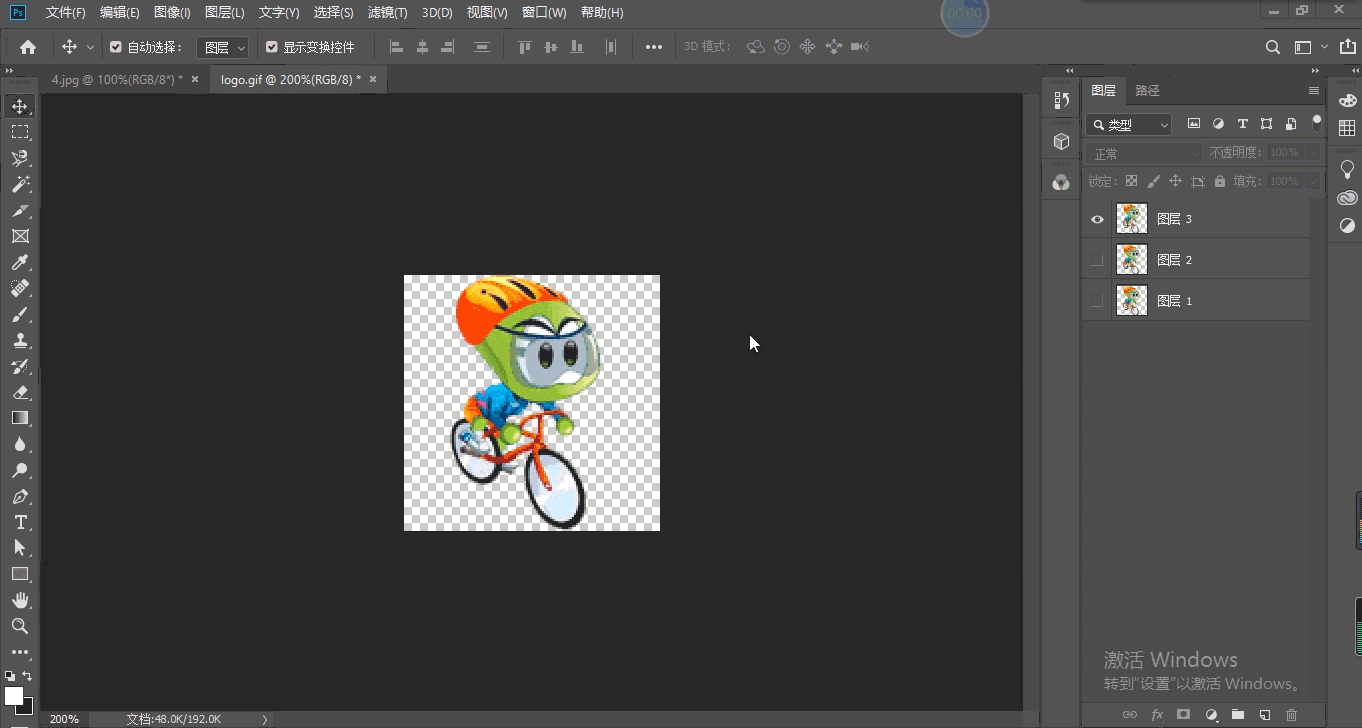Open the 滤镜(T) menu
The image size is (1362, 728).
pyautogui.click(x=388, y=13)
